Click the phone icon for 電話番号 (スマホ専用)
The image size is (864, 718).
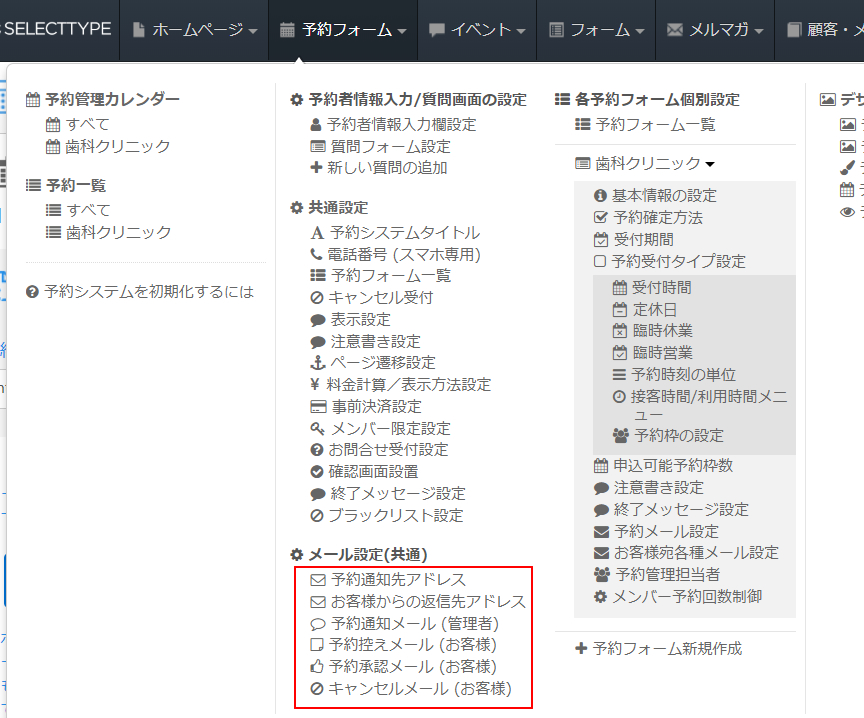pos(317,254)
